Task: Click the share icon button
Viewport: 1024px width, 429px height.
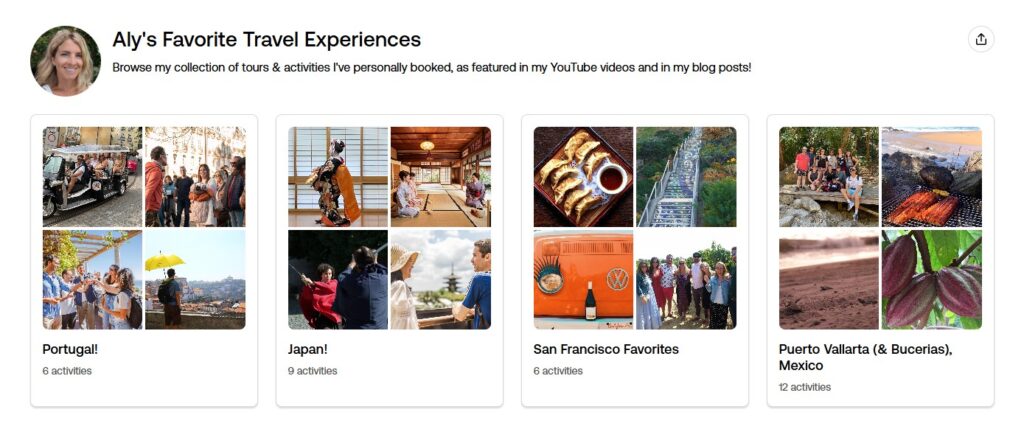Action: (x=981, y=39)
